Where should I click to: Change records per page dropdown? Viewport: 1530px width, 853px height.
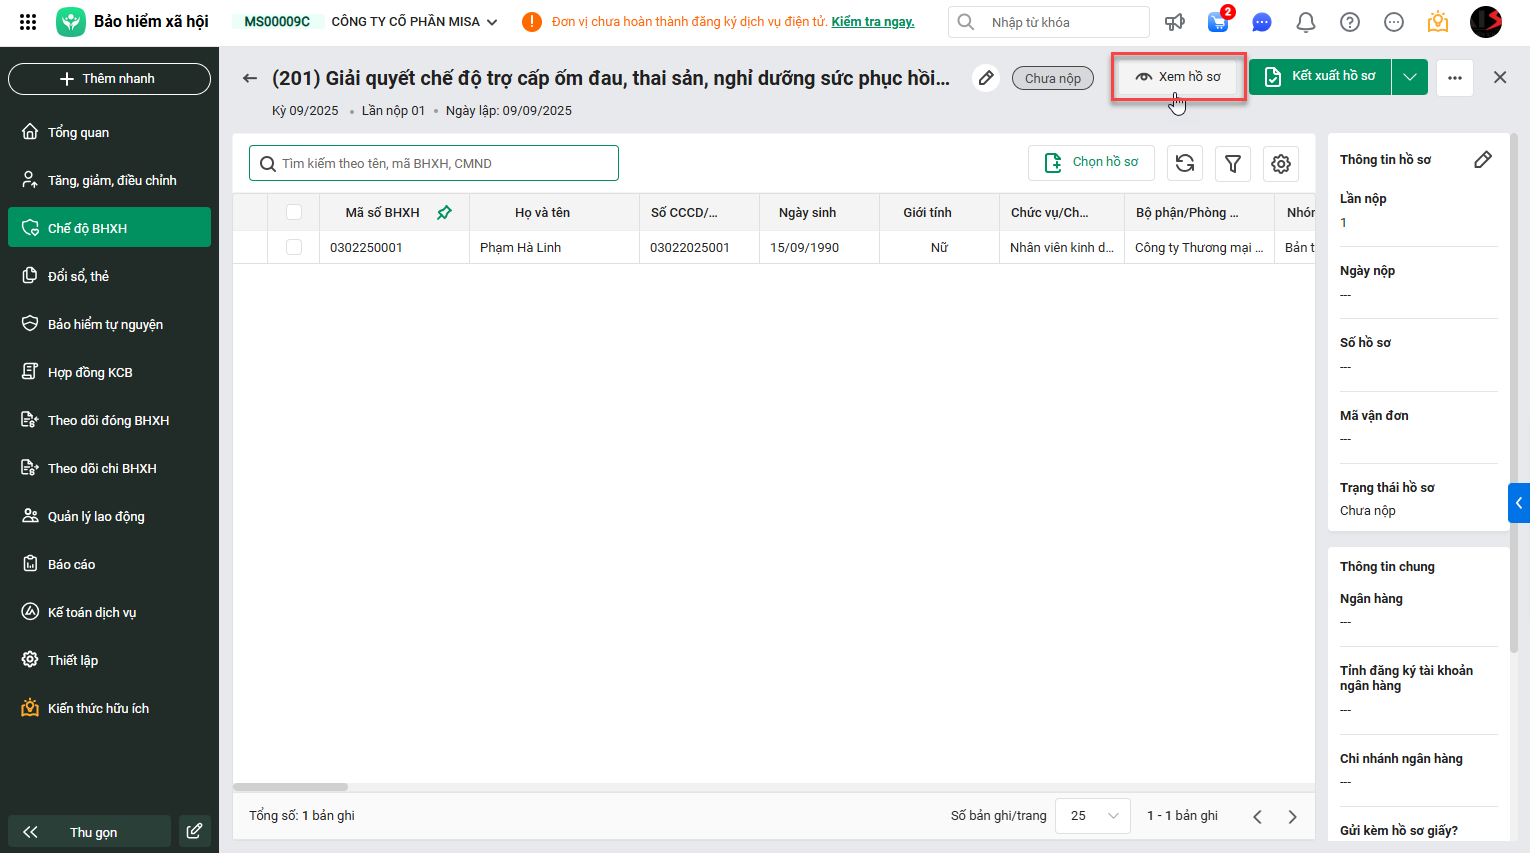pos(1093,816)
